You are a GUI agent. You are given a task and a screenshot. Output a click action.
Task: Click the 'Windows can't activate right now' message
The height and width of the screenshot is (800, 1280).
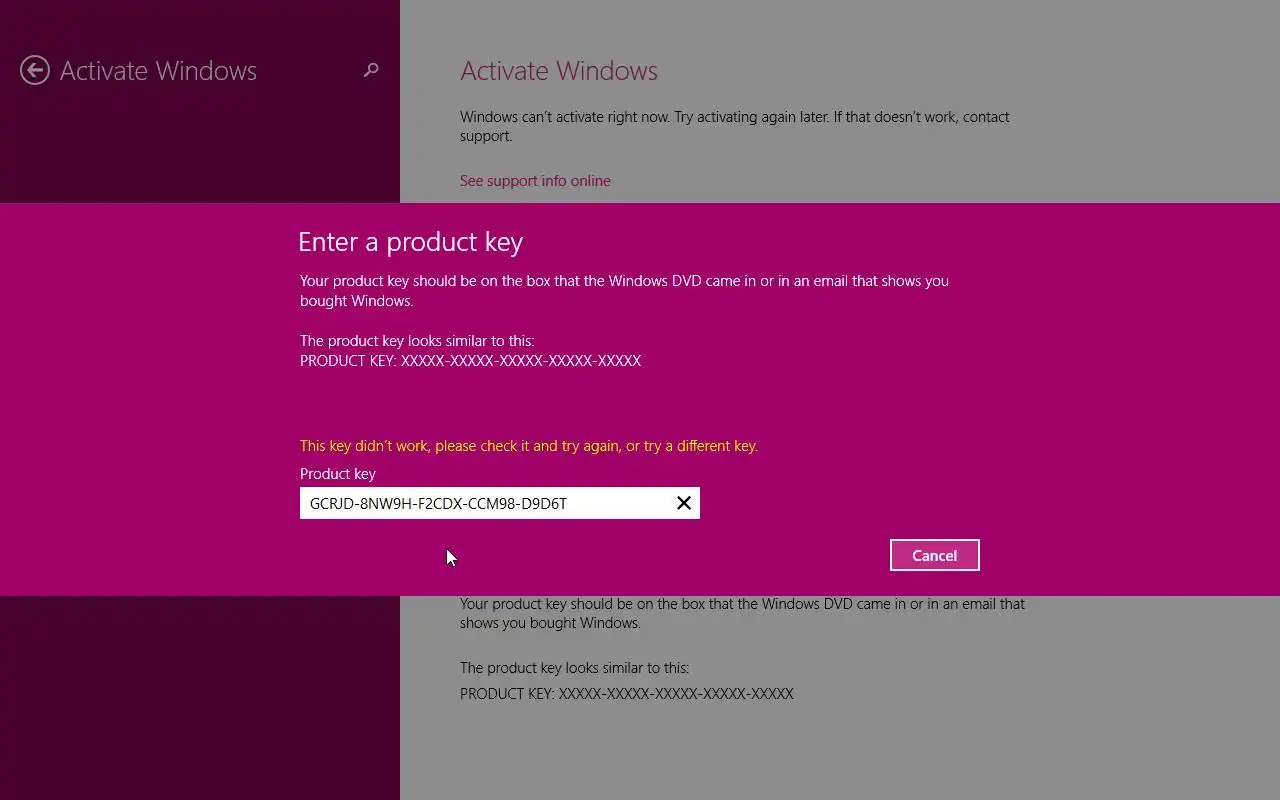(x=735, y=126)
